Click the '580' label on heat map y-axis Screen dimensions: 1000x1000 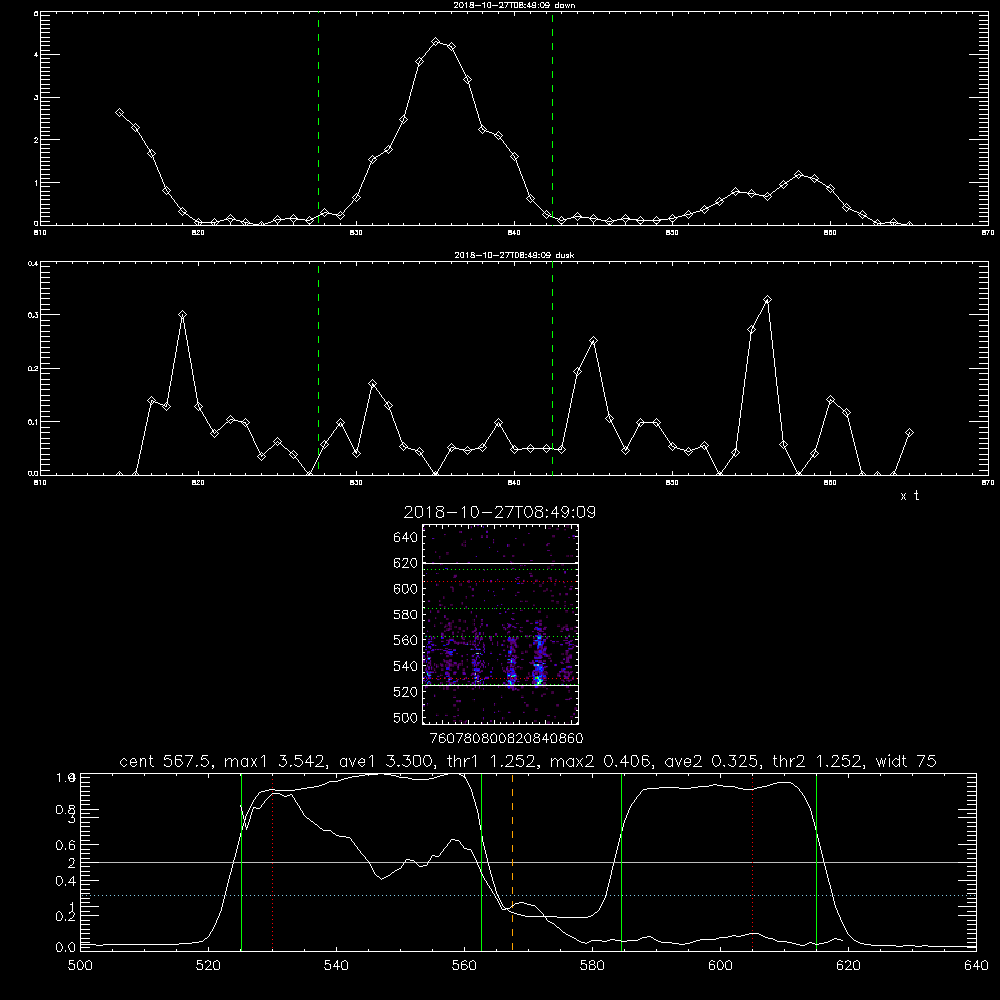click(406, 615)
